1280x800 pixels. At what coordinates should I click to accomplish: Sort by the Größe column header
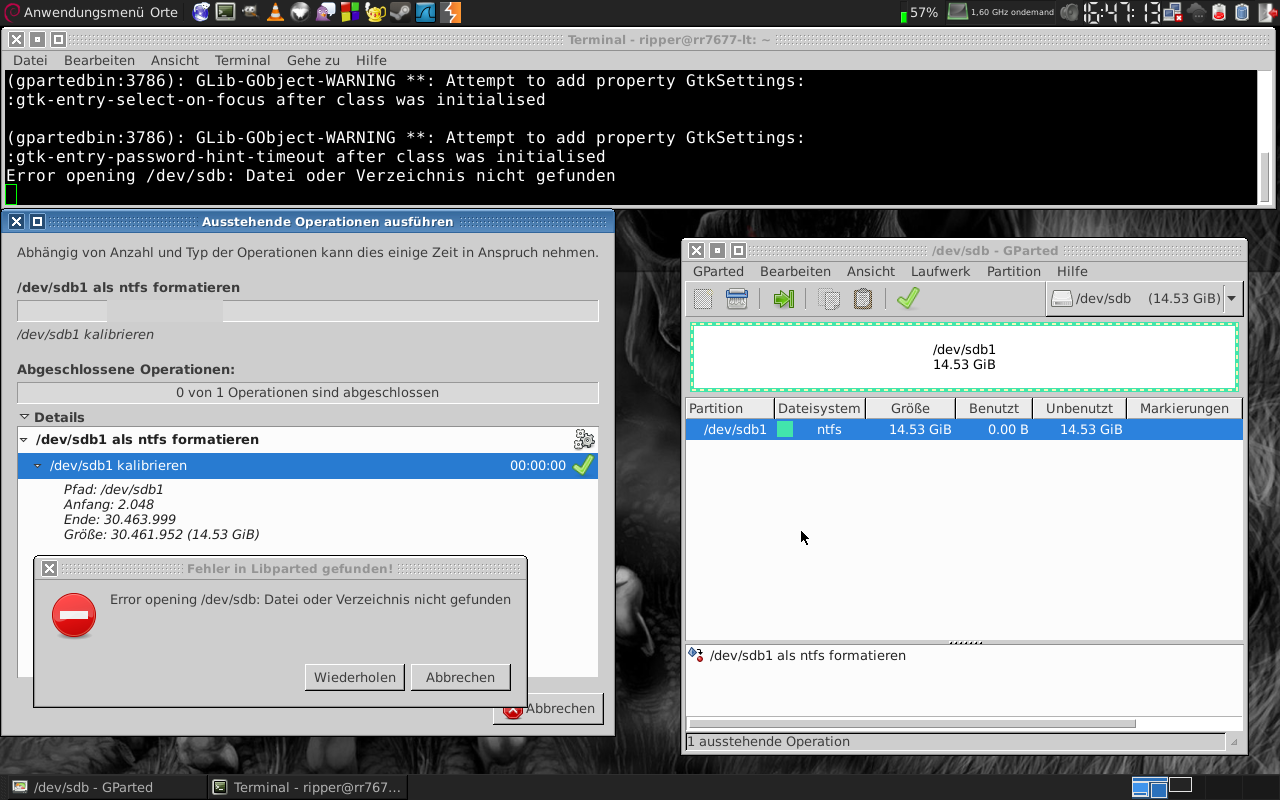[910, 408]
